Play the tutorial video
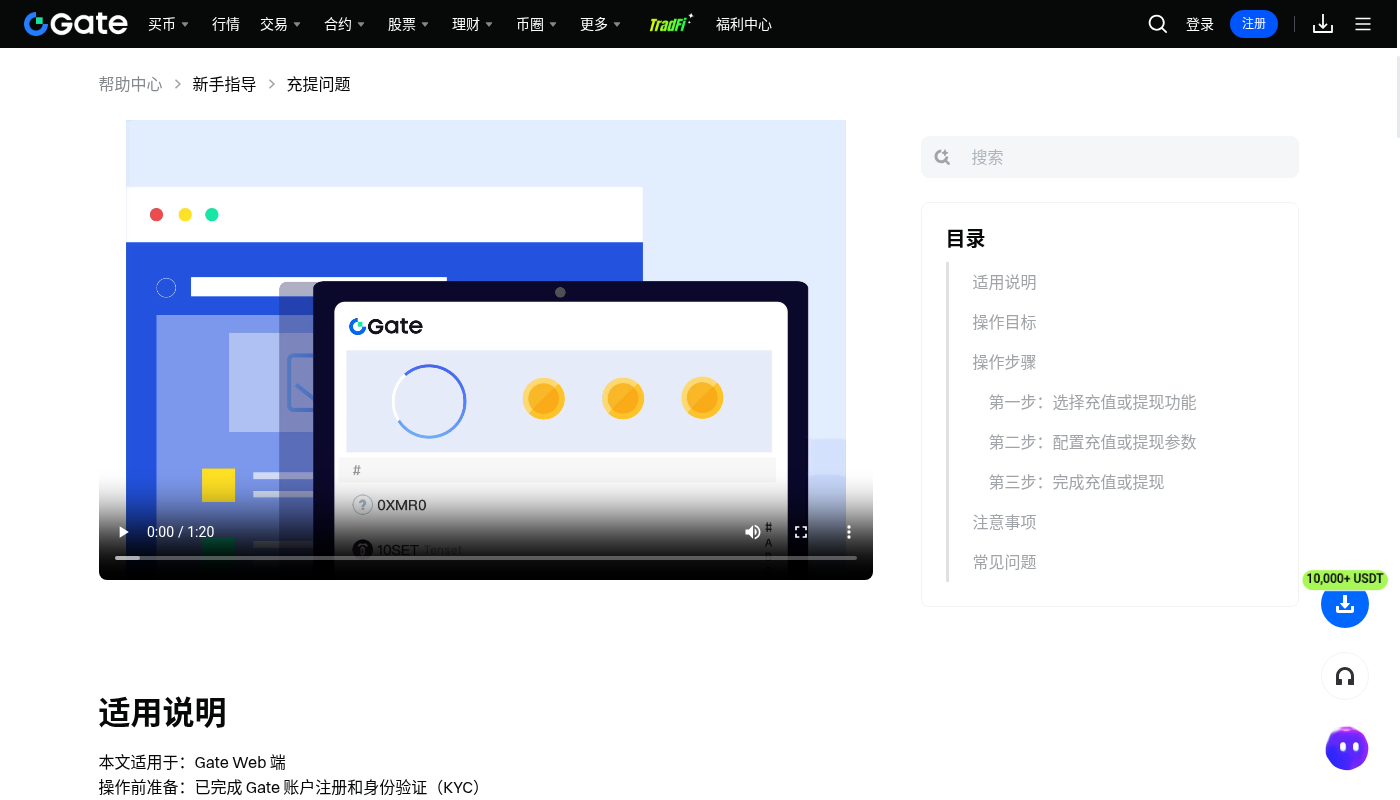This screenshot has height=800, width=1400. tap(124, 532)
